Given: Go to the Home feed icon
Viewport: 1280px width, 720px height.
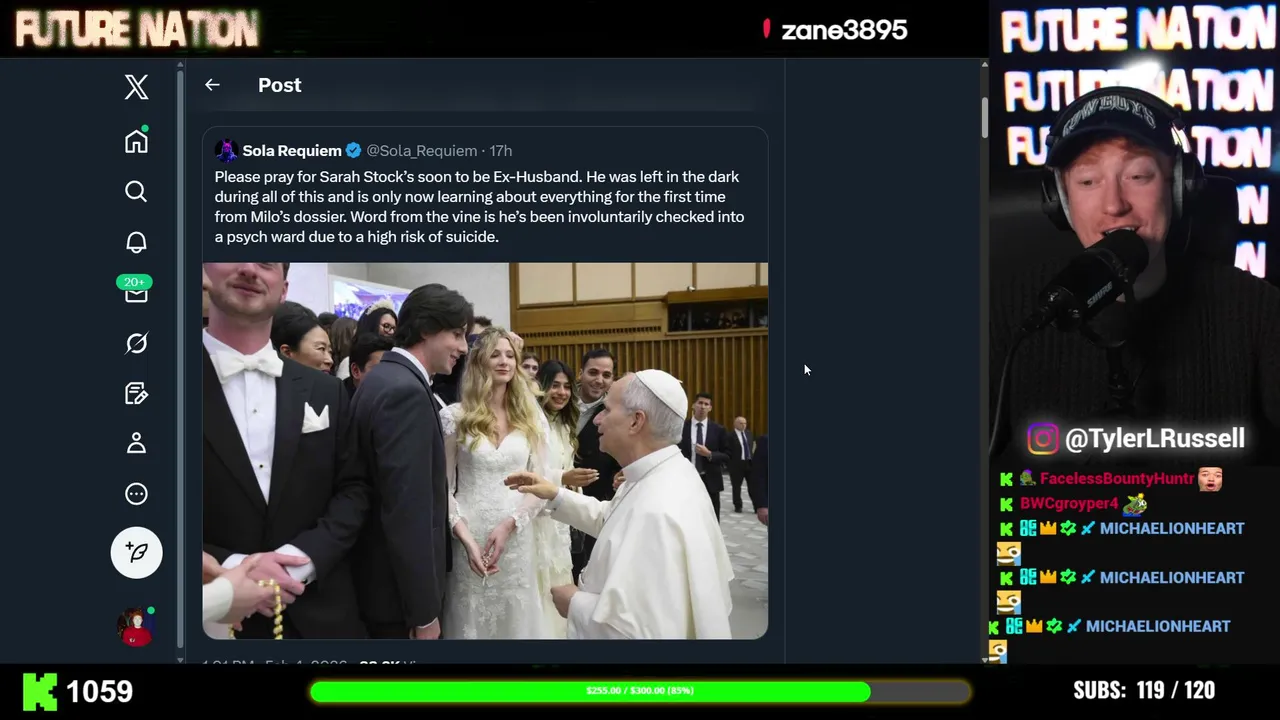Looking at the screenshot, I should (137, 141).
